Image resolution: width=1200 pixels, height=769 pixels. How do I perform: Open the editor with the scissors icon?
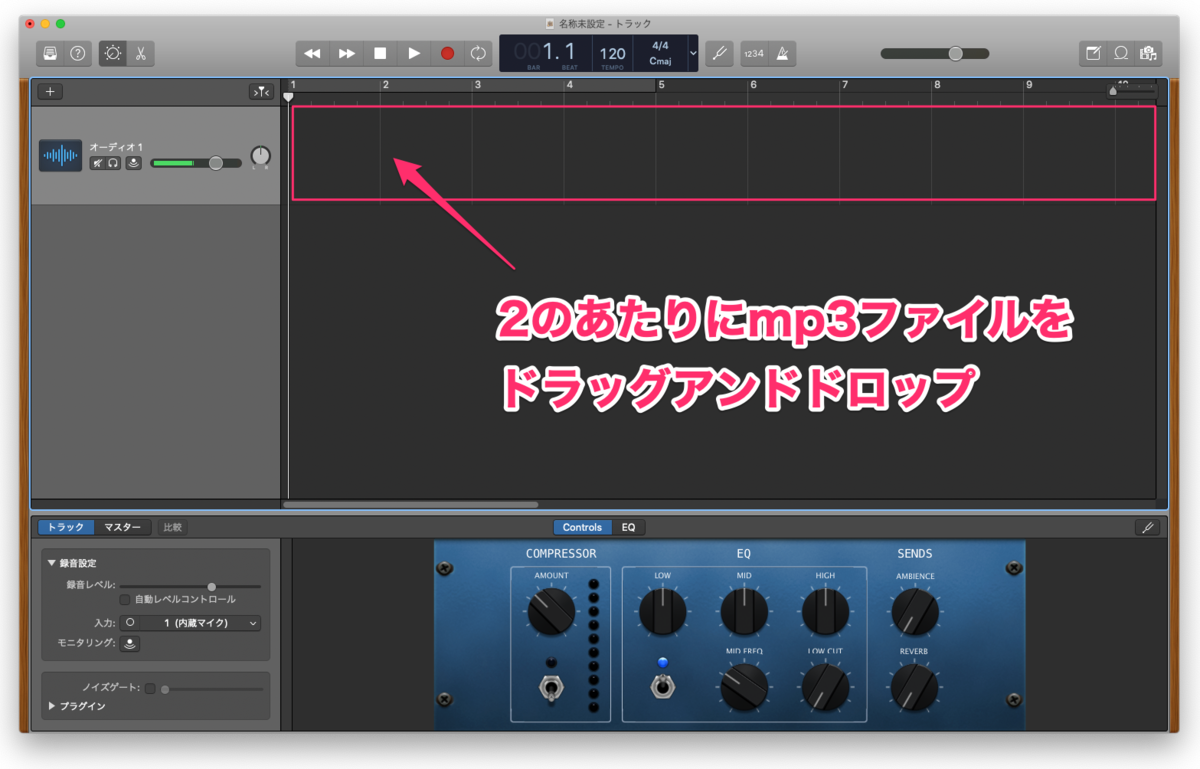tap(140, 53)
